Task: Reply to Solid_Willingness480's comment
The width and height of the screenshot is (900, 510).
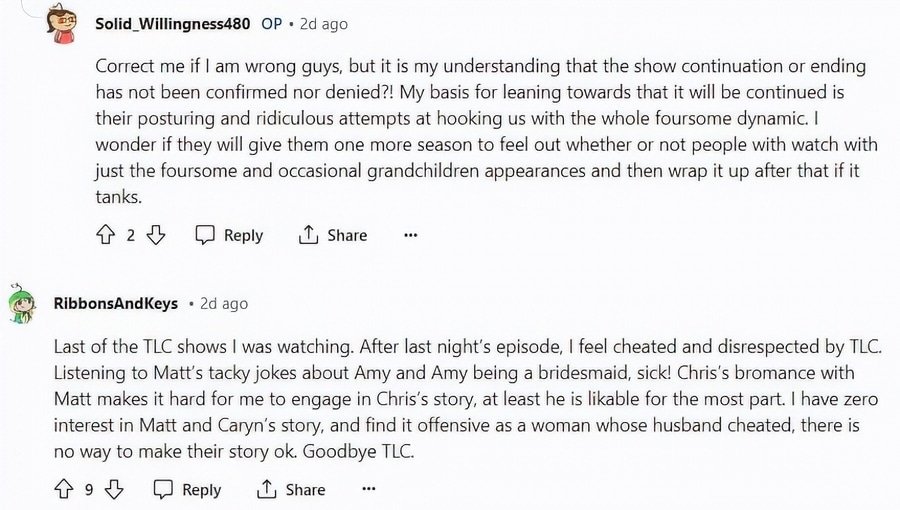Action: [x=229, y=235]
